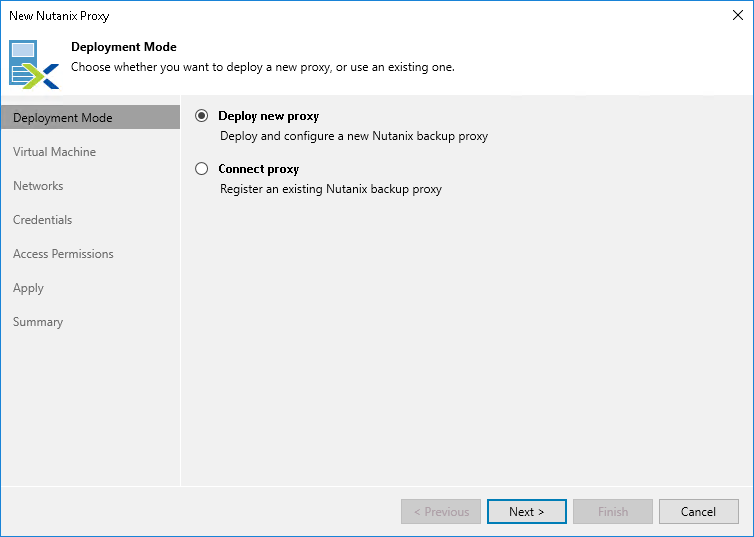Click the 'New Nutanix Proxy' window title
This screenshot has height=537, width=754.
coord(59,16)
